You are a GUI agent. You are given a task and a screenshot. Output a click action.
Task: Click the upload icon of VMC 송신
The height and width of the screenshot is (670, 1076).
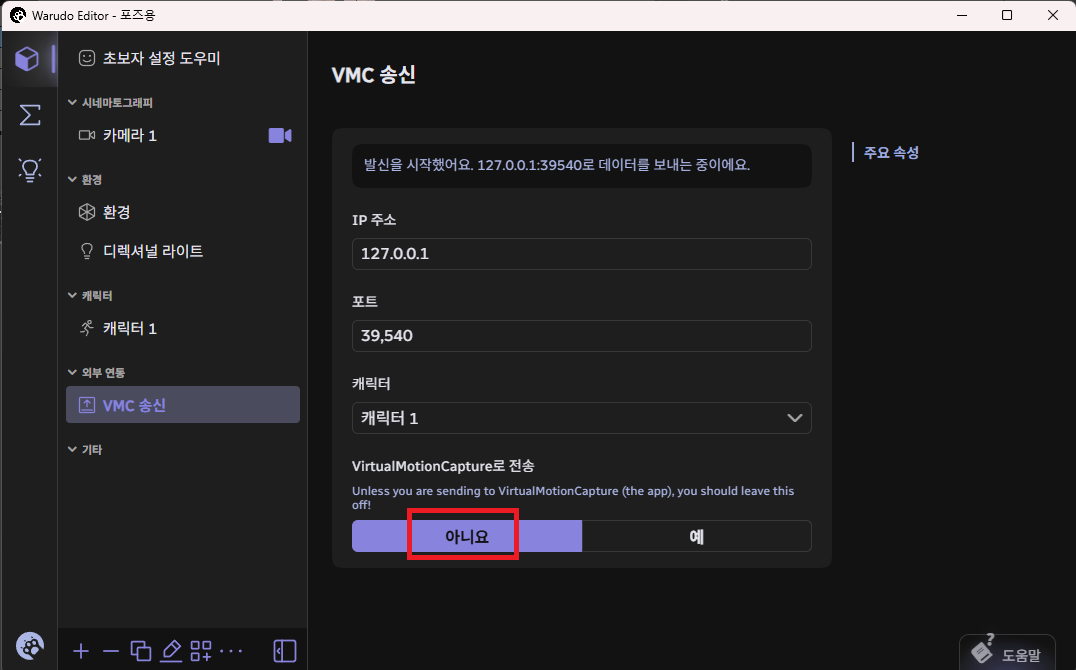tap(86, 405)
